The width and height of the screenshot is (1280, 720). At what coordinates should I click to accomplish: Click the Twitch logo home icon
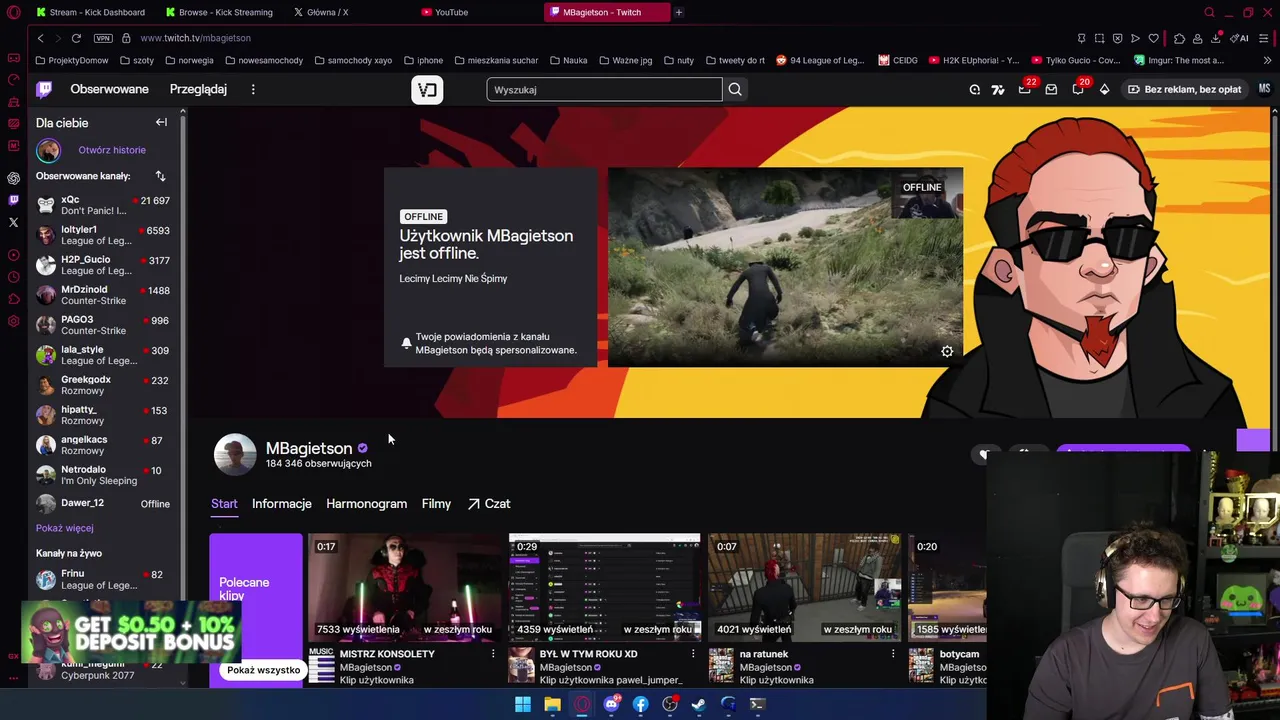(44, 89)
